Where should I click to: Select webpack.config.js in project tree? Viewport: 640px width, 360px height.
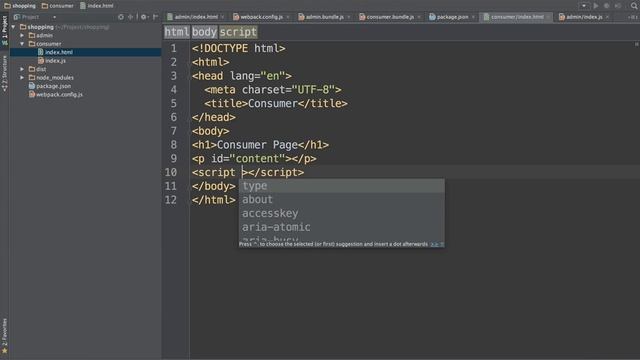56,94
